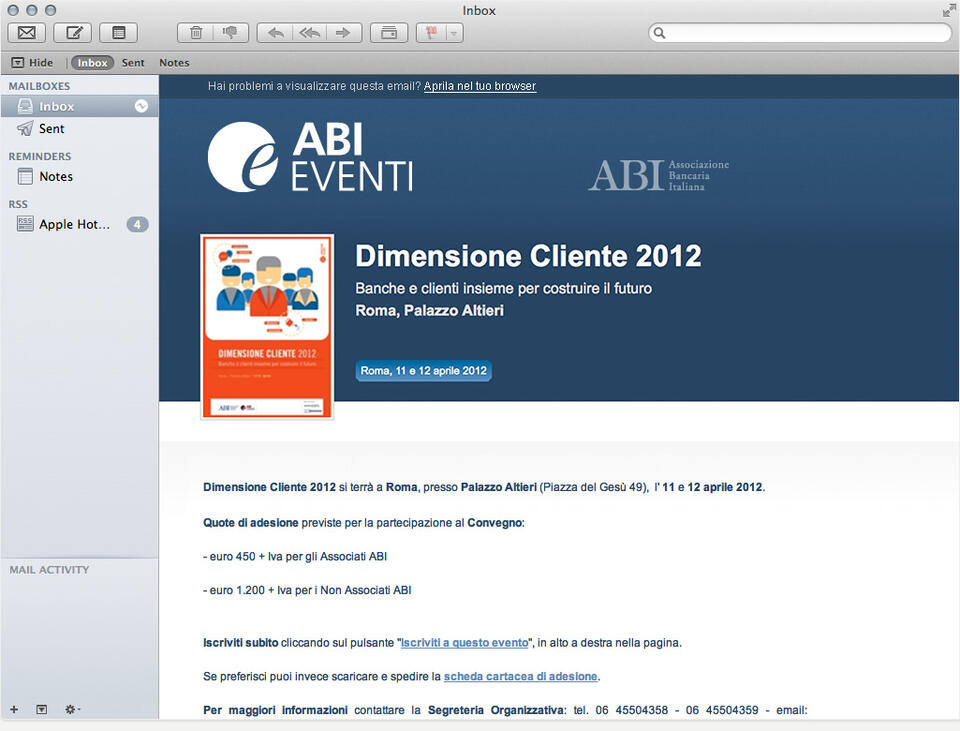Open 'Iscriviti a questo evento' link
Image resolution: width=960 pixels, height=731 pixels.
[x=465, y=643]
